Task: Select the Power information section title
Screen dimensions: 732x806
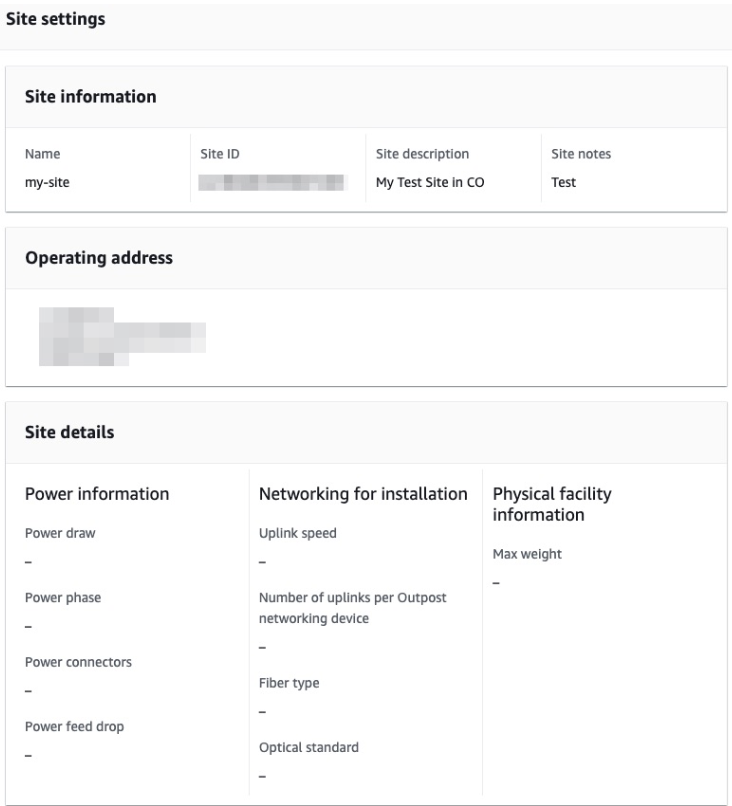Action: [97, 494]
